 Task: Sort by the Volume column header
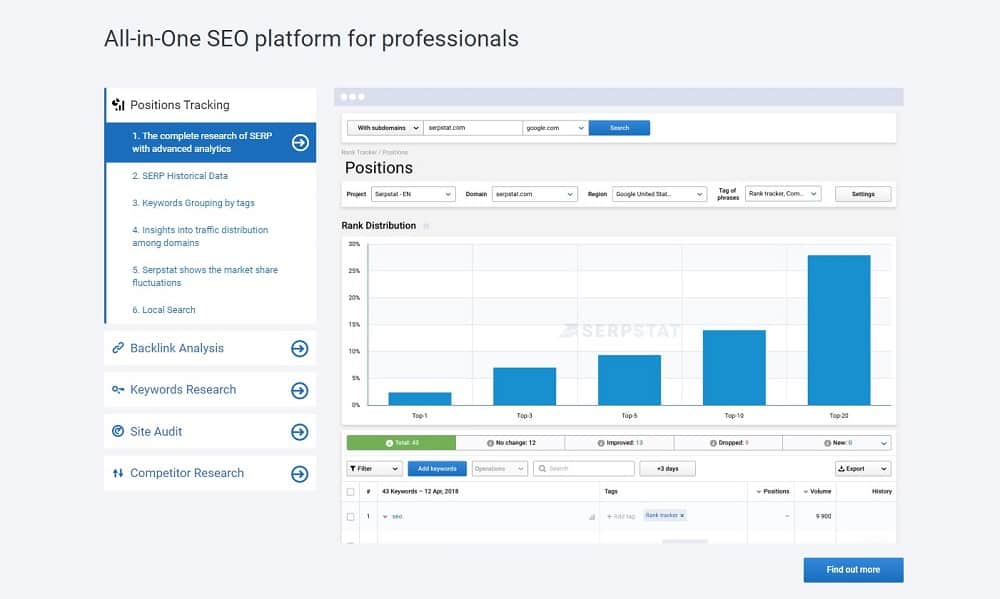point(817,491)
